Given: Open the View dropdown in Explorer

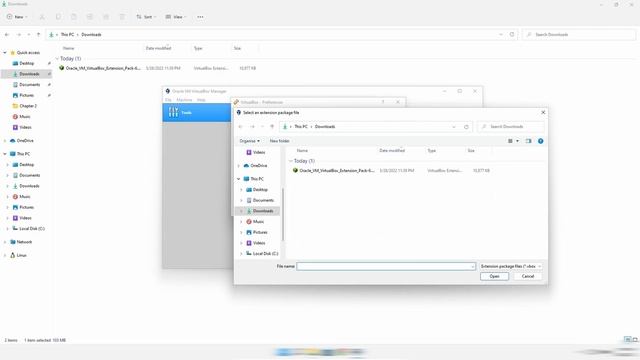Looking at the screenshot, I should (x=176, y=17).
